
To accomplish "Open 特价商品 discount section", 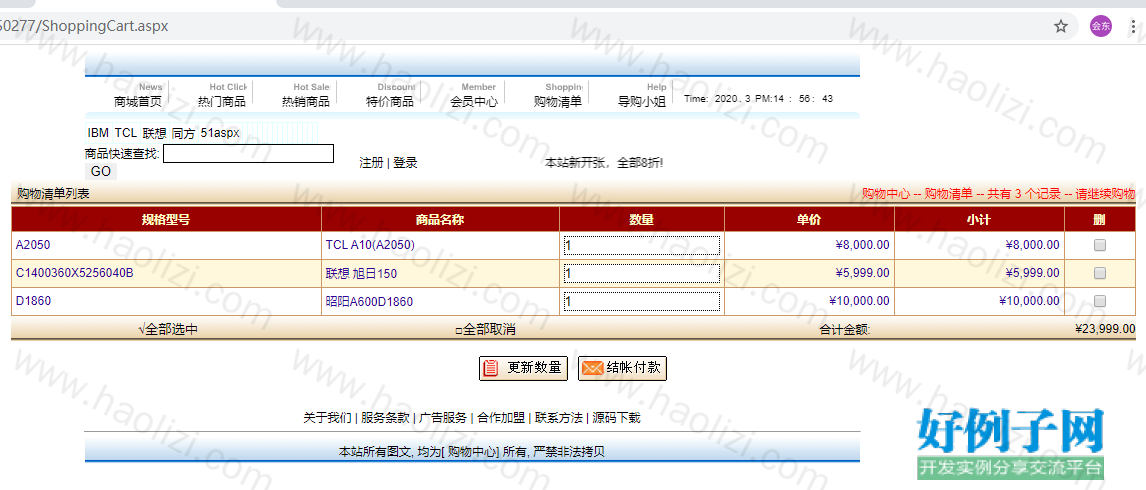I will [390, 102].
